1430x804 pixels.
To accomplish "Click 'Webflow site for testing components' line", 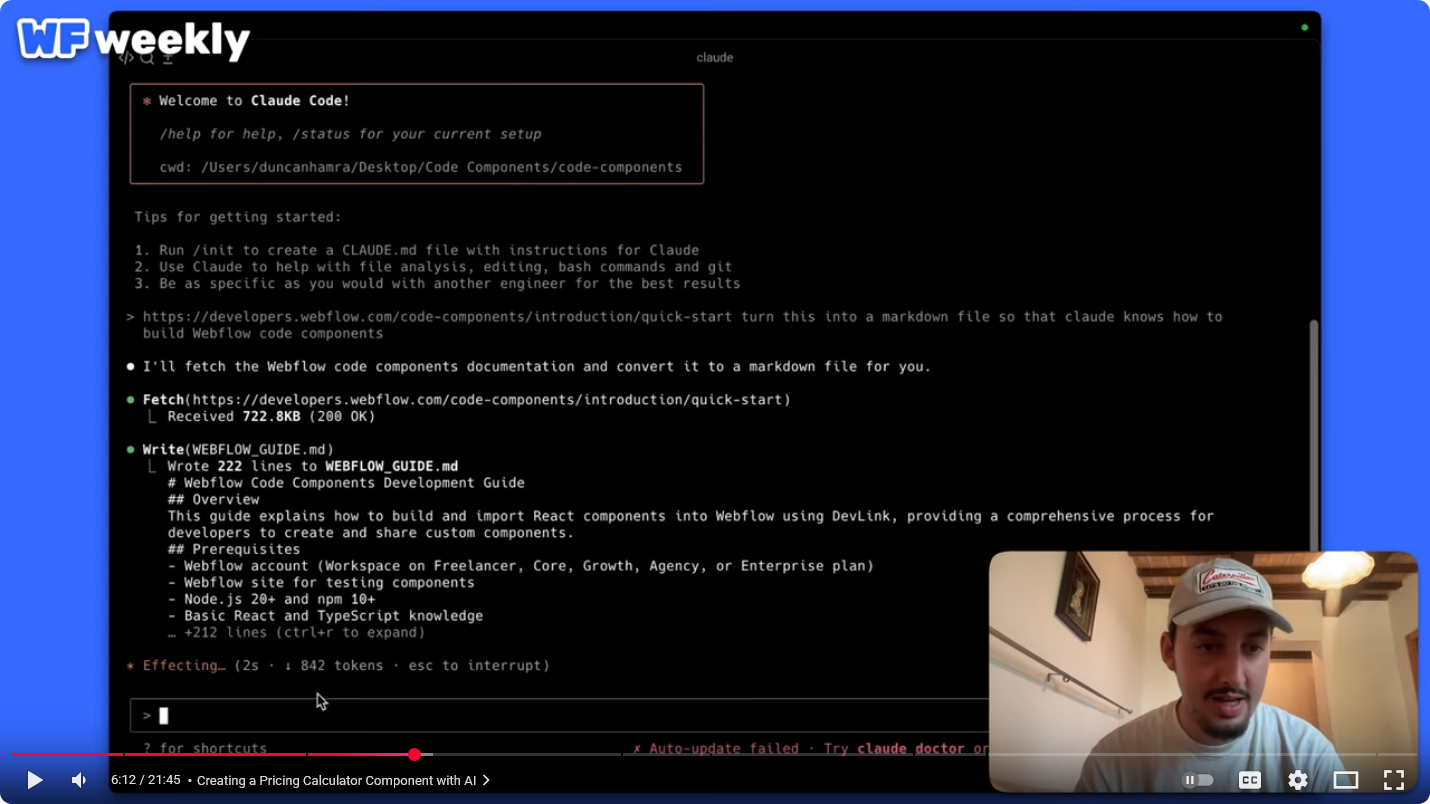I will pos(321,583).
